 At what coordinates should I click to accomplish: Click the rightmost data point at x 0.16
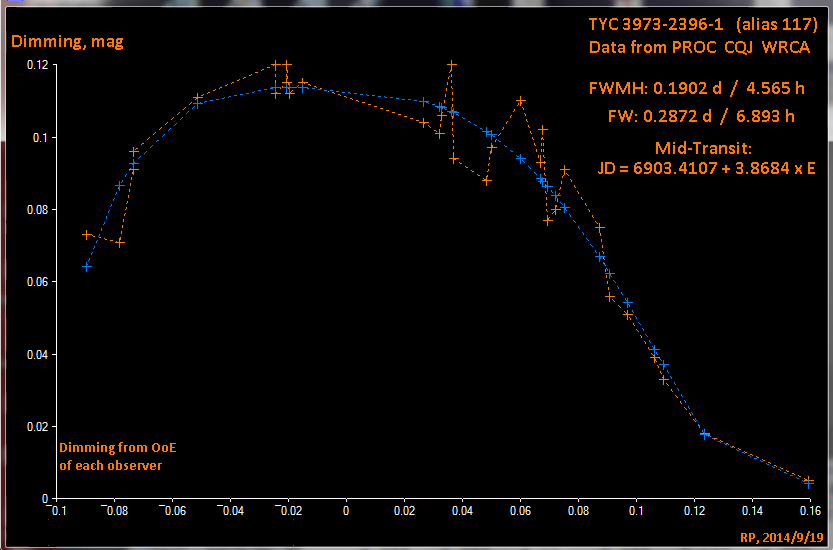coord(808,482)
